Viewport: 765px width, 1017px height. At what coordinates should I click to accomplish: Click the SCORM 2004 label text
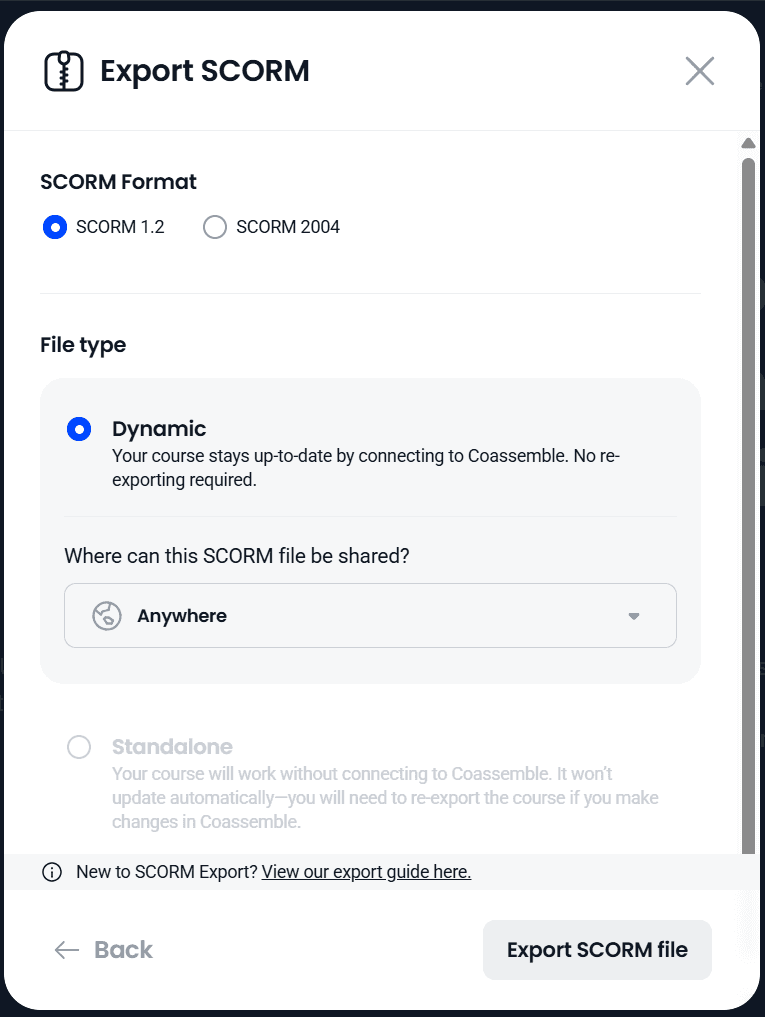pyautogui.click(x=288, y=227)
